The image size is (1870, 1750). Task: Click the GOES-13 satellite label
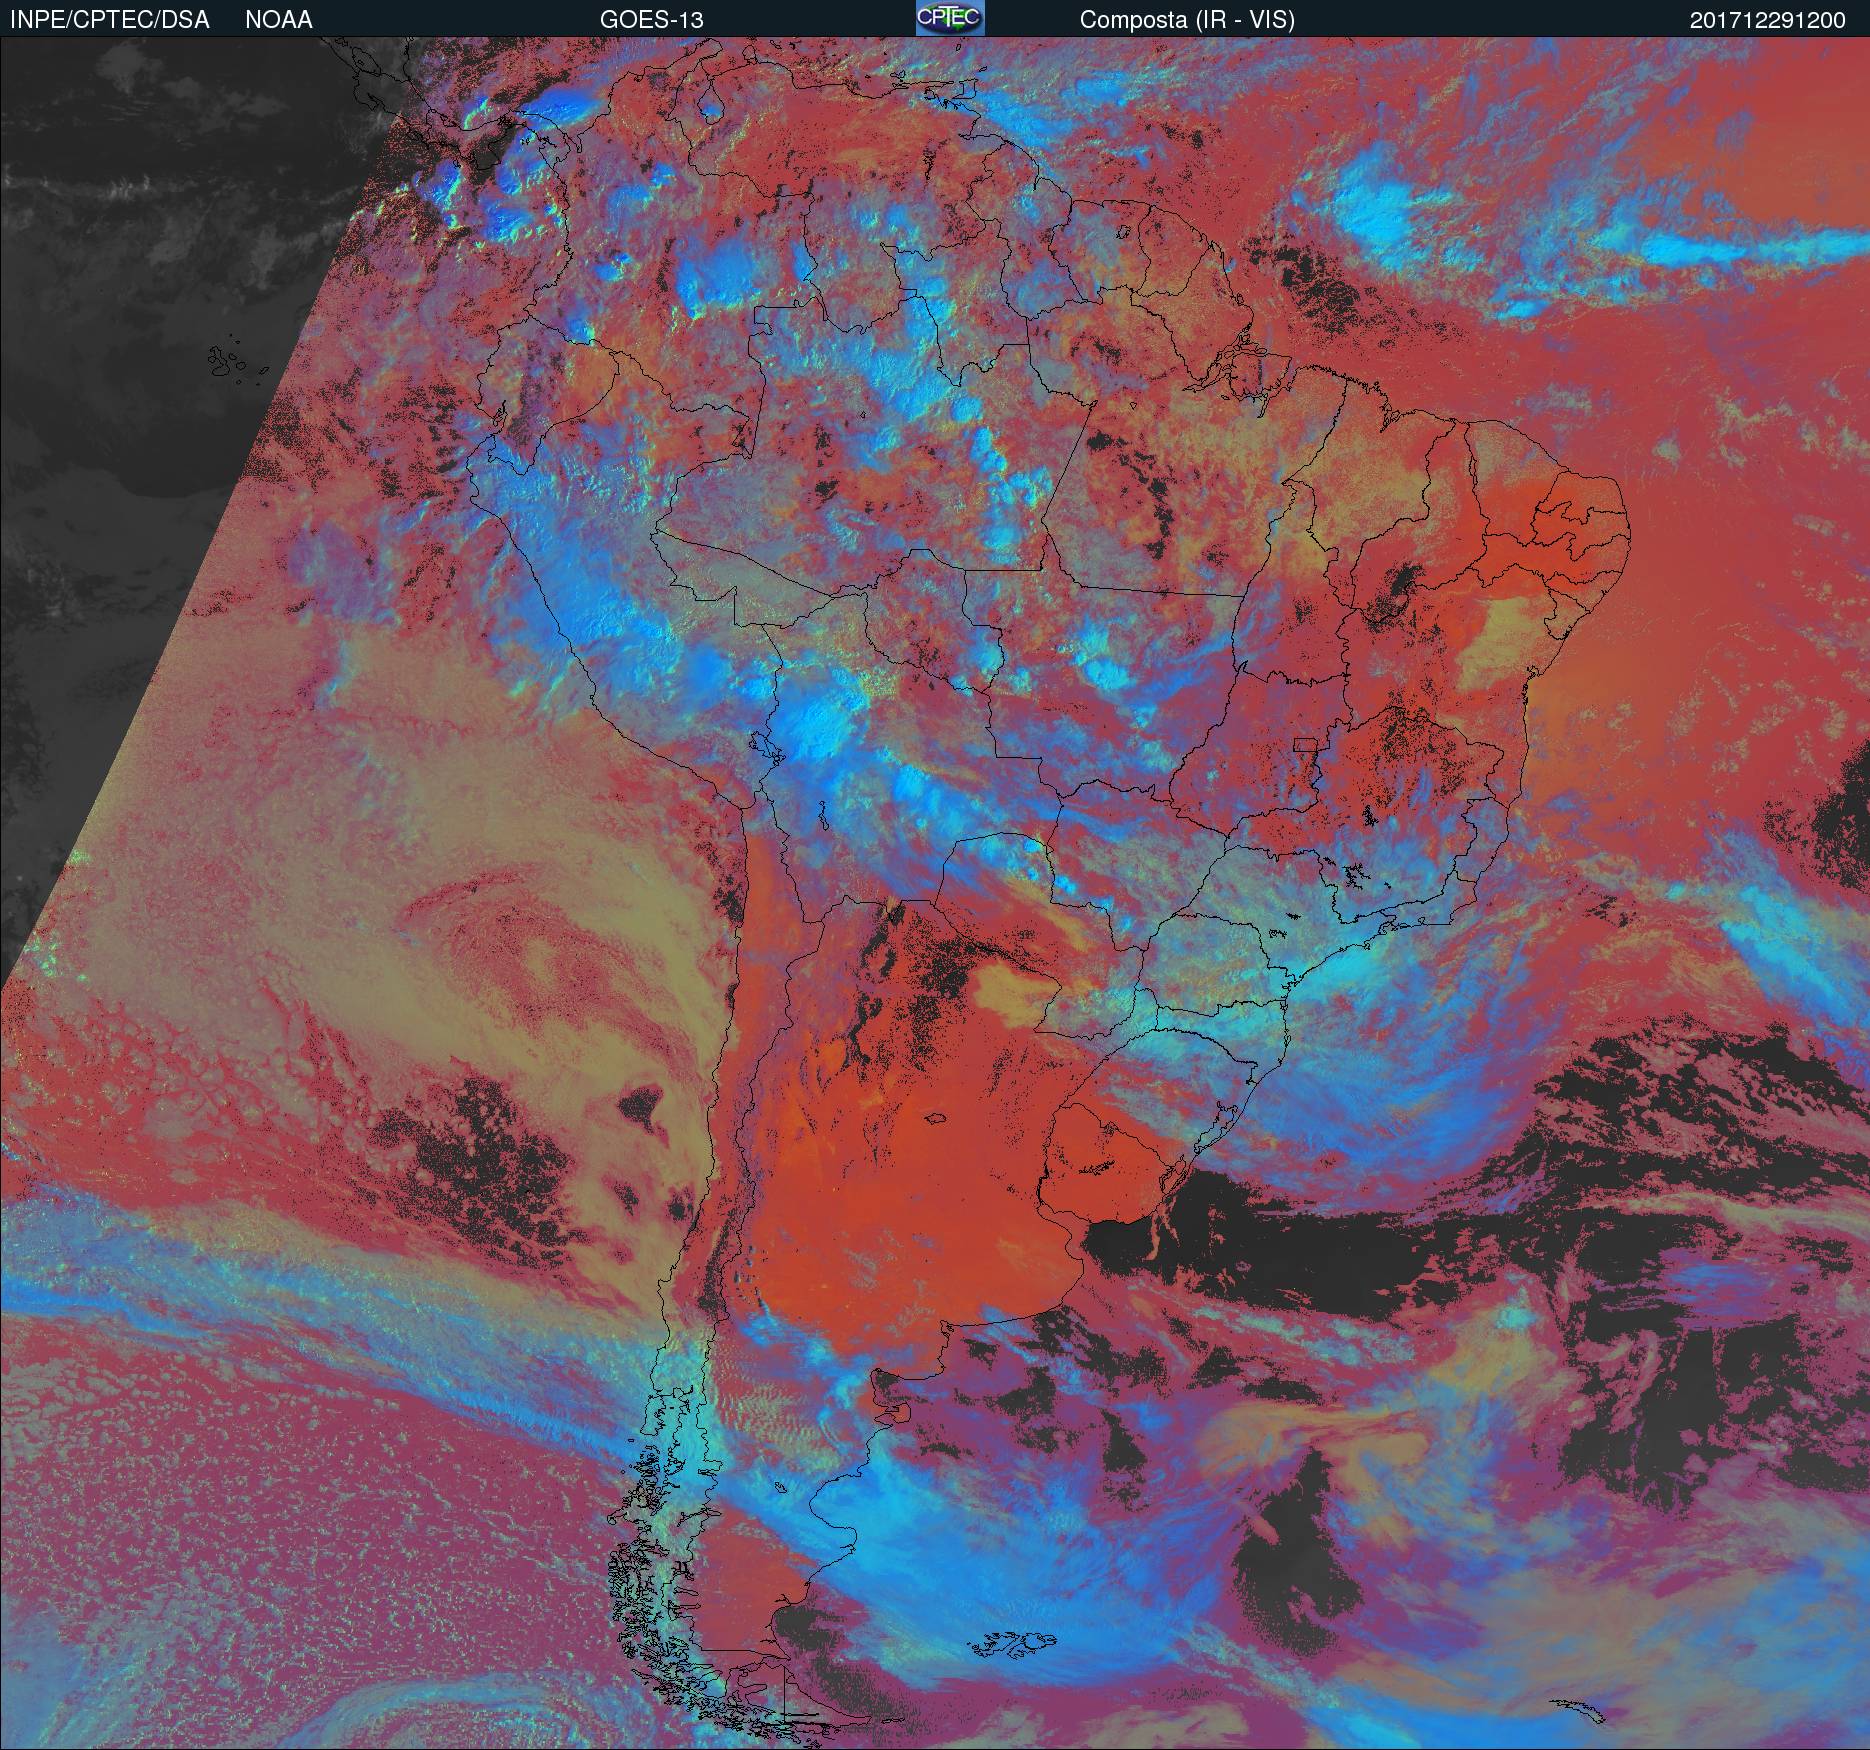651,20
